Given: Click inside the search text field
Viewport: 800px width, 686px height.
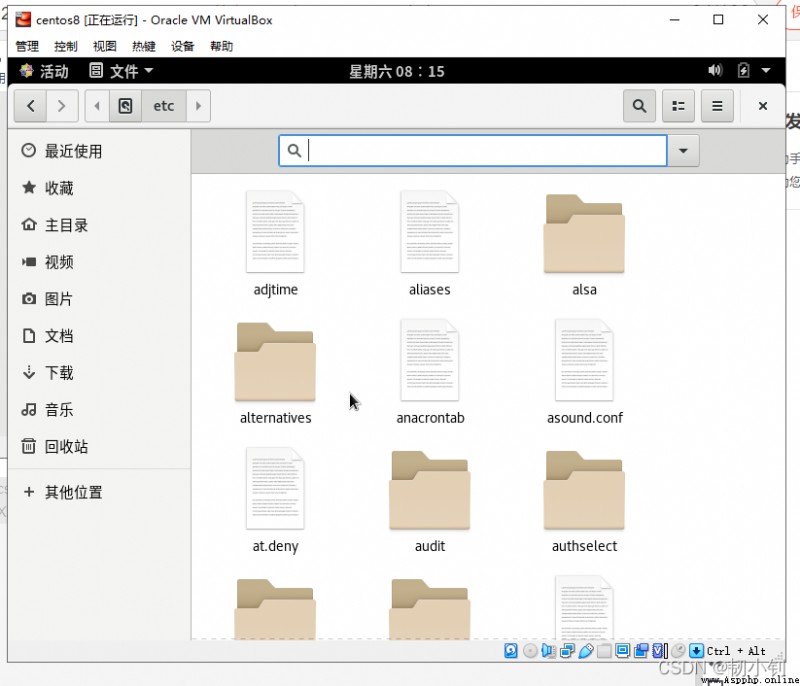Looking at the screenshot, I should click(x=472, y=150).
